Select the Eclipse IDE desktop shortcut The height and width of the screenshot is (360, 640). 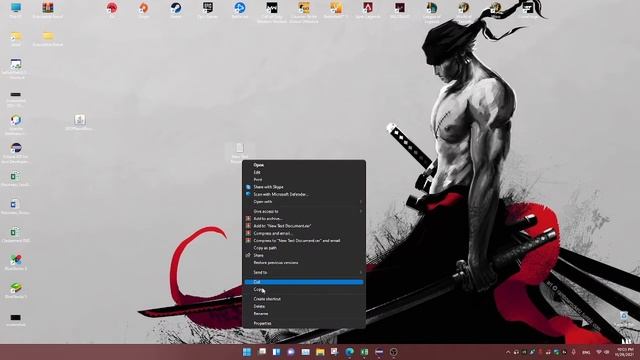tap(16, 153)
